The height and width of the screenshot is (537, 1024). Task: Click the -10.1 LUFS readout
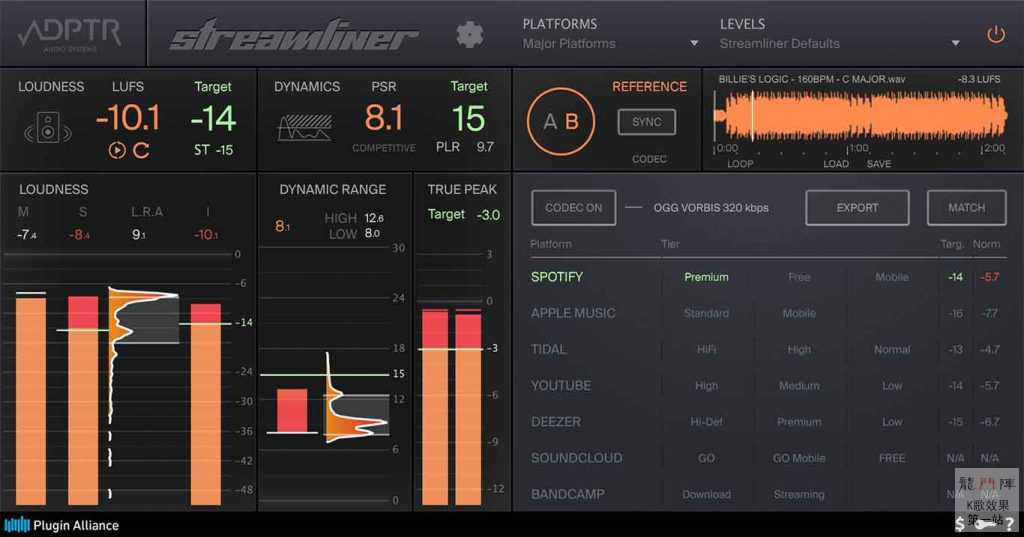[x=128, y=119]
